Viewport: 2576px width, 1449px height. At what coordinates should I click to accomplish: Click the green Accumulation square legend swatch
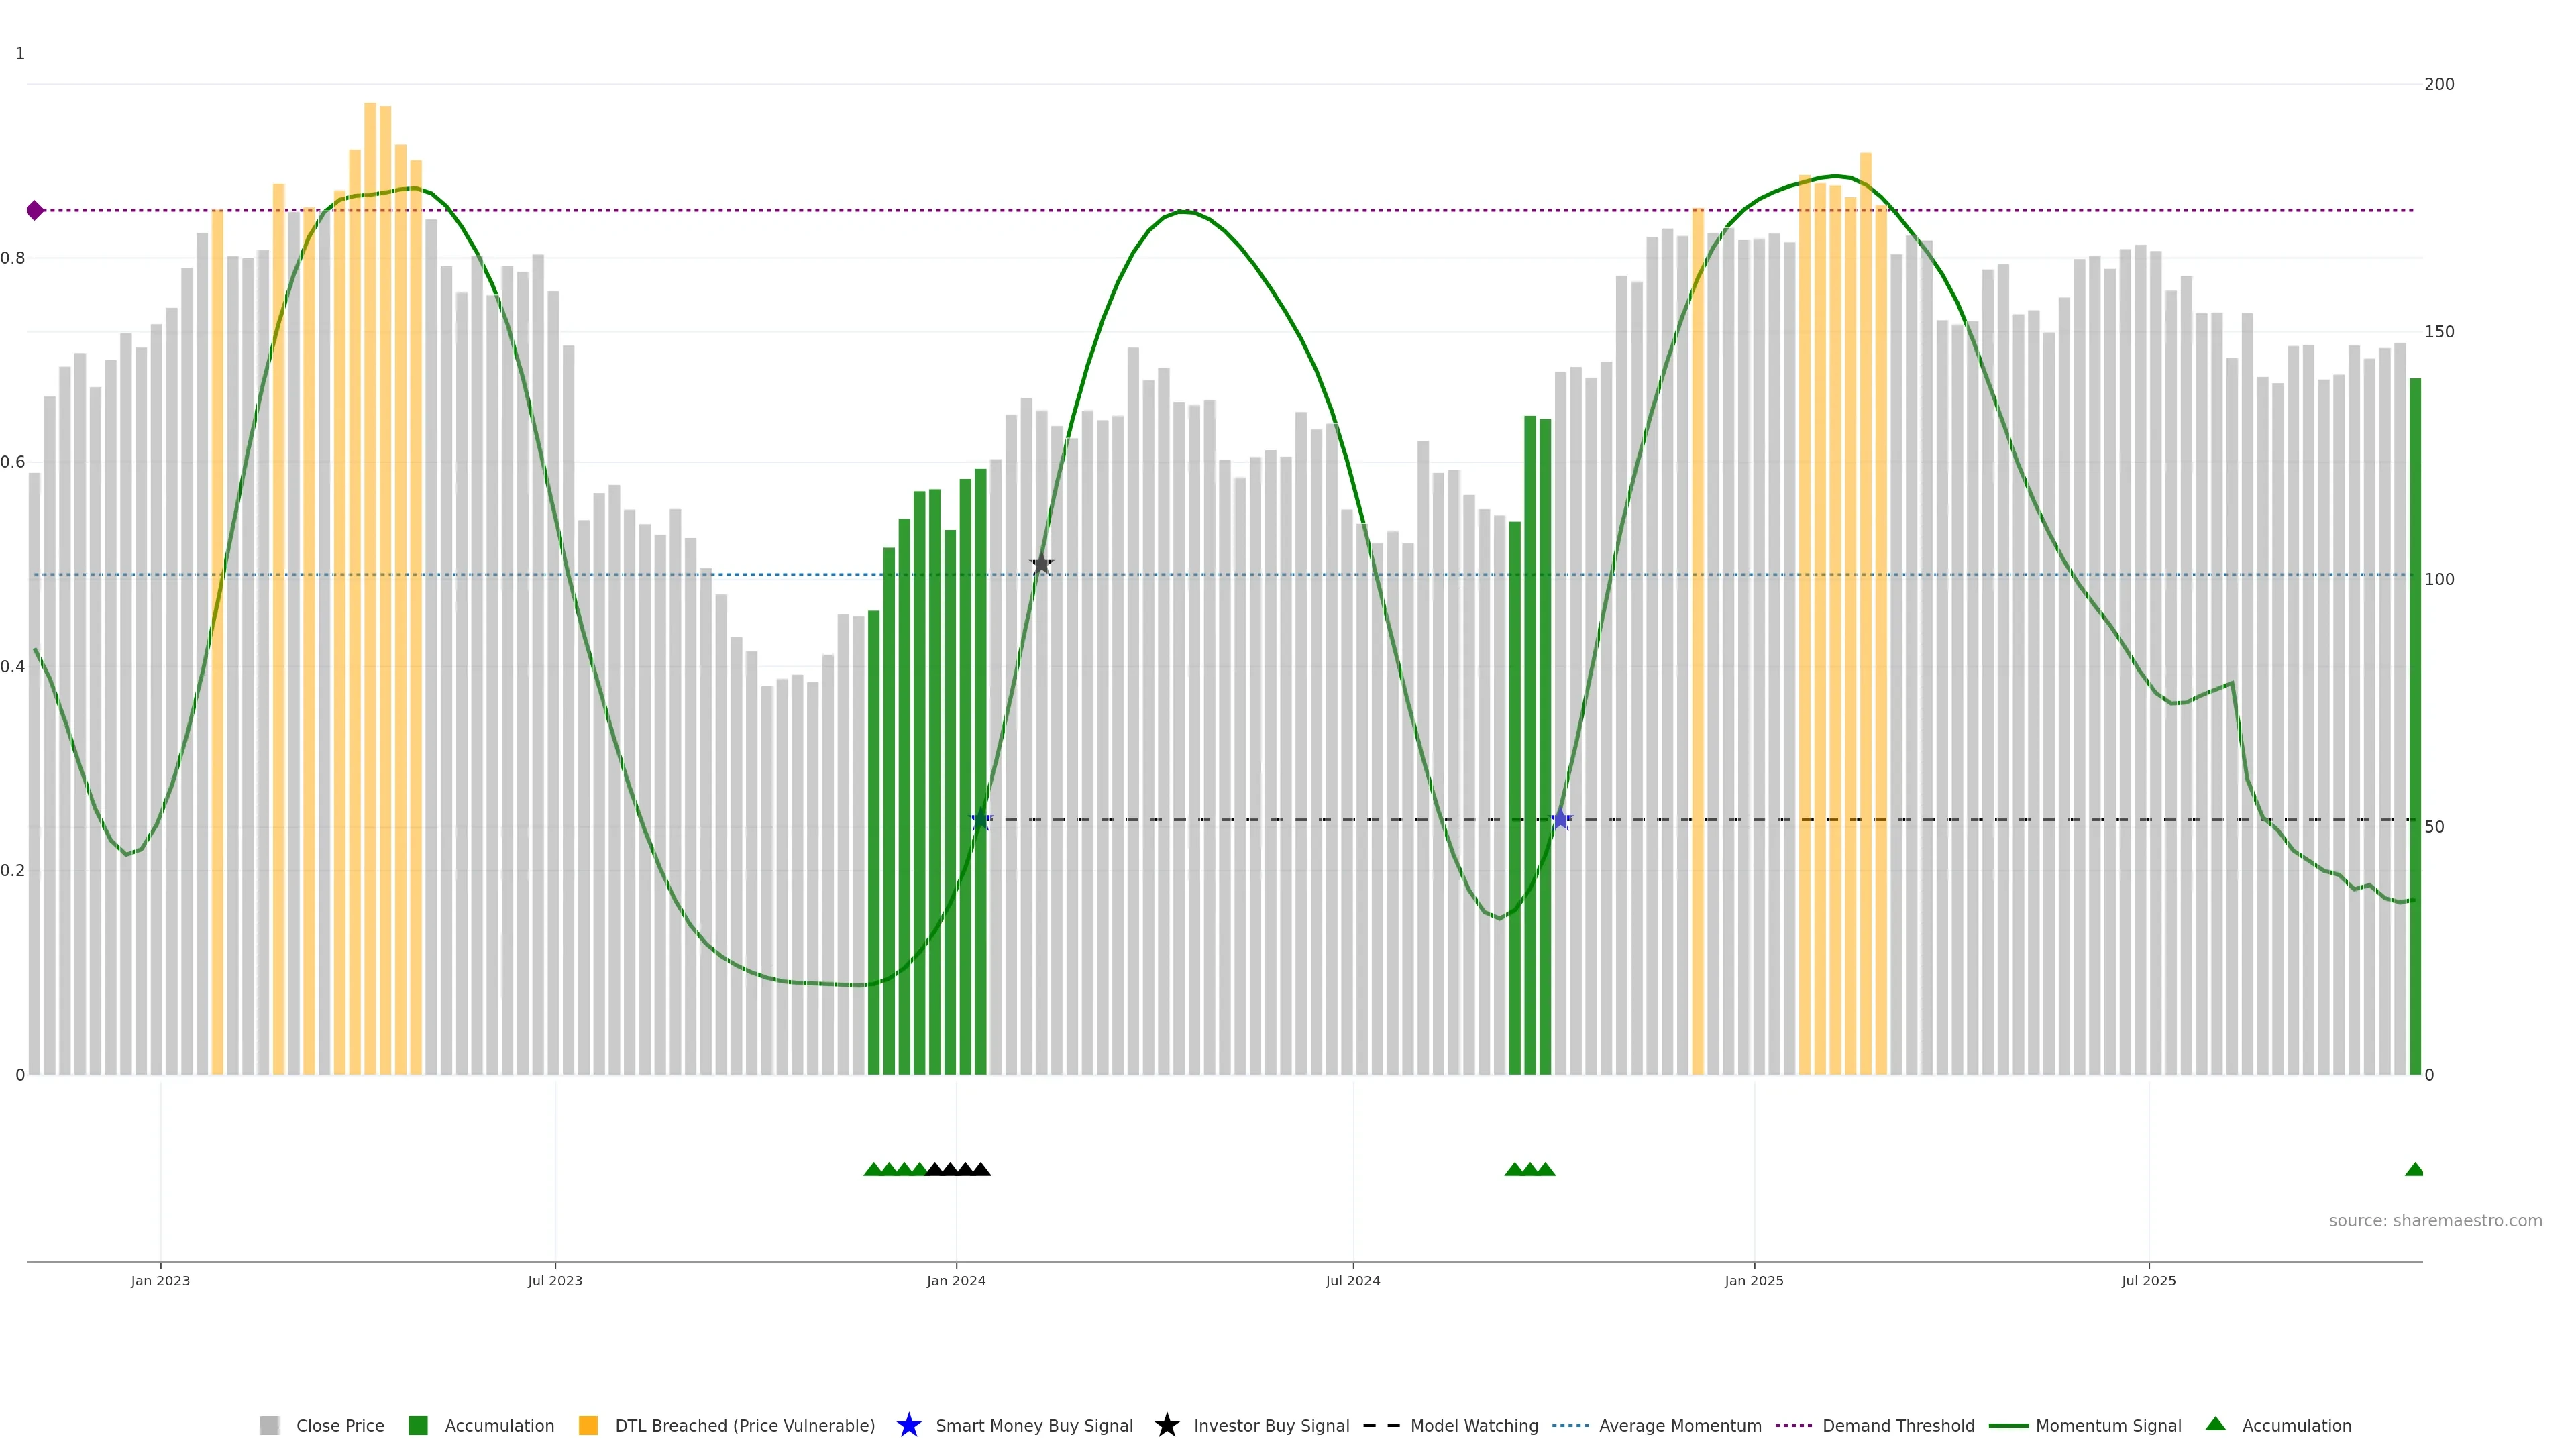tap(418, 1425)
